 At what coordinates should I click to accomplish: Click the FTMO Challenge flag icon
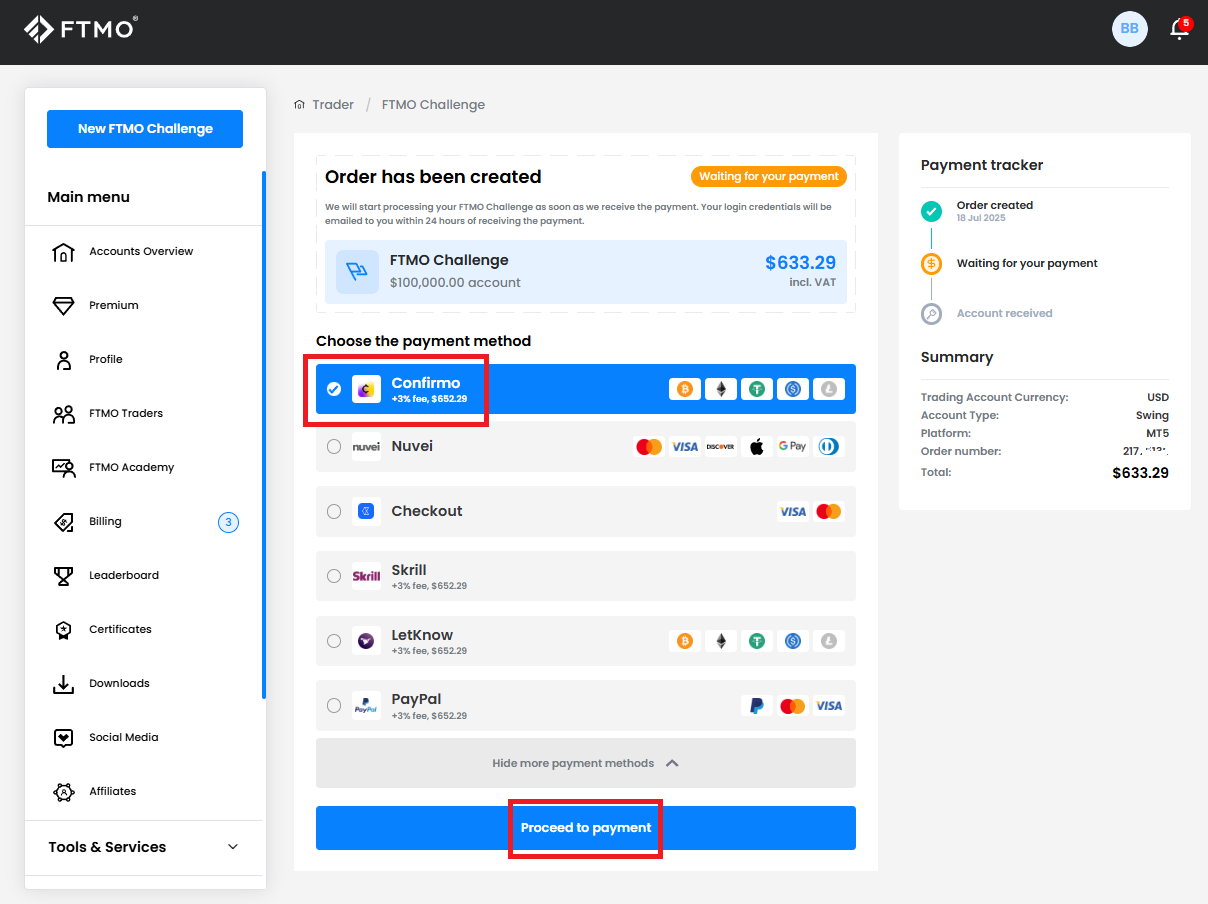pyautogui.click(x=357, y=271)
